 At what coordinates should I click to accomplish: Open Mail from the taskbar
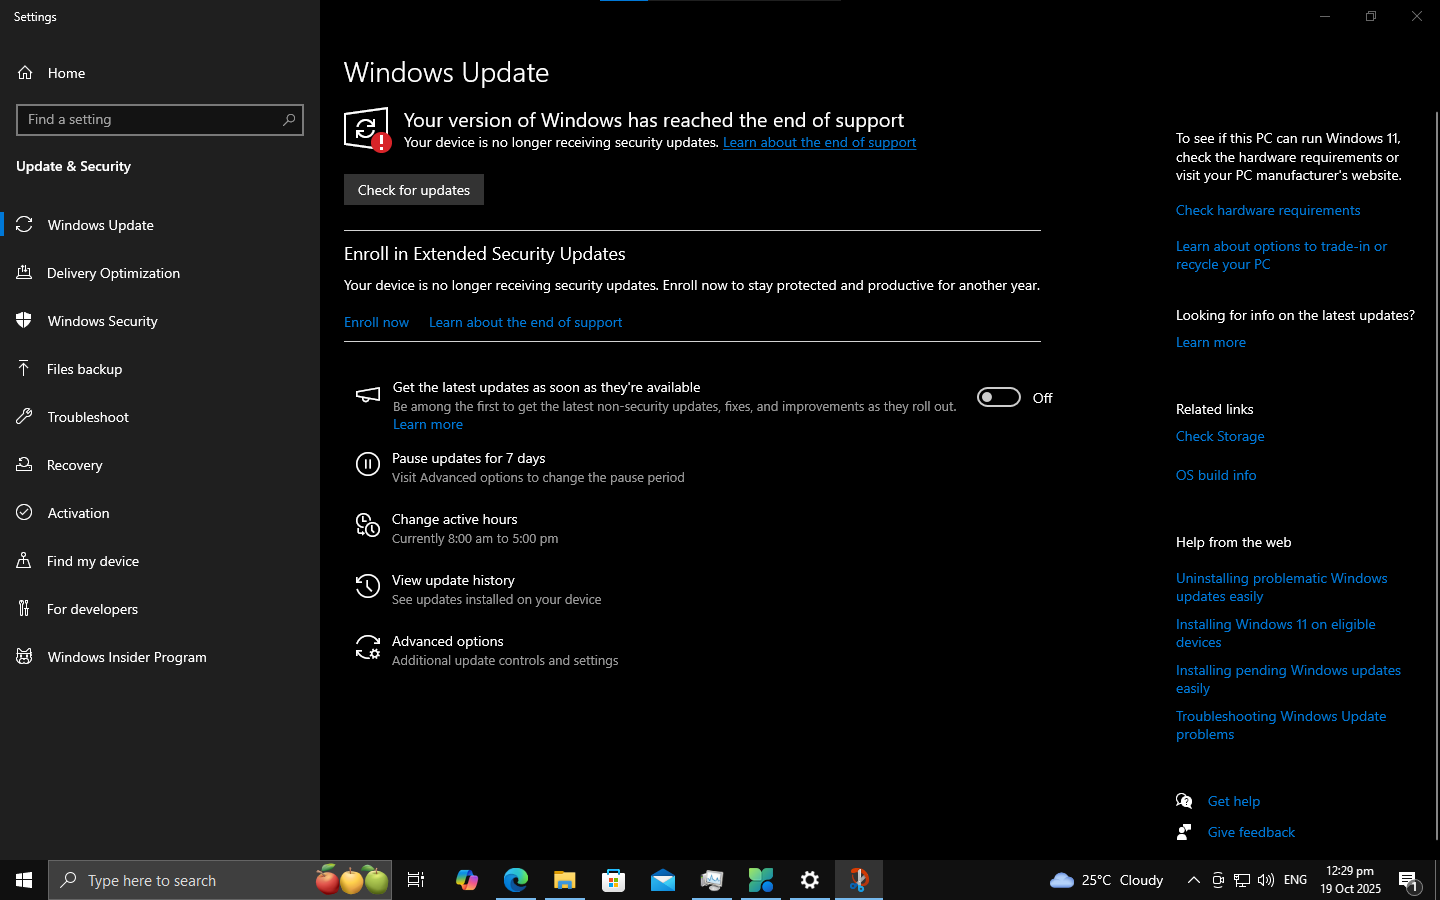pos(663,880)
